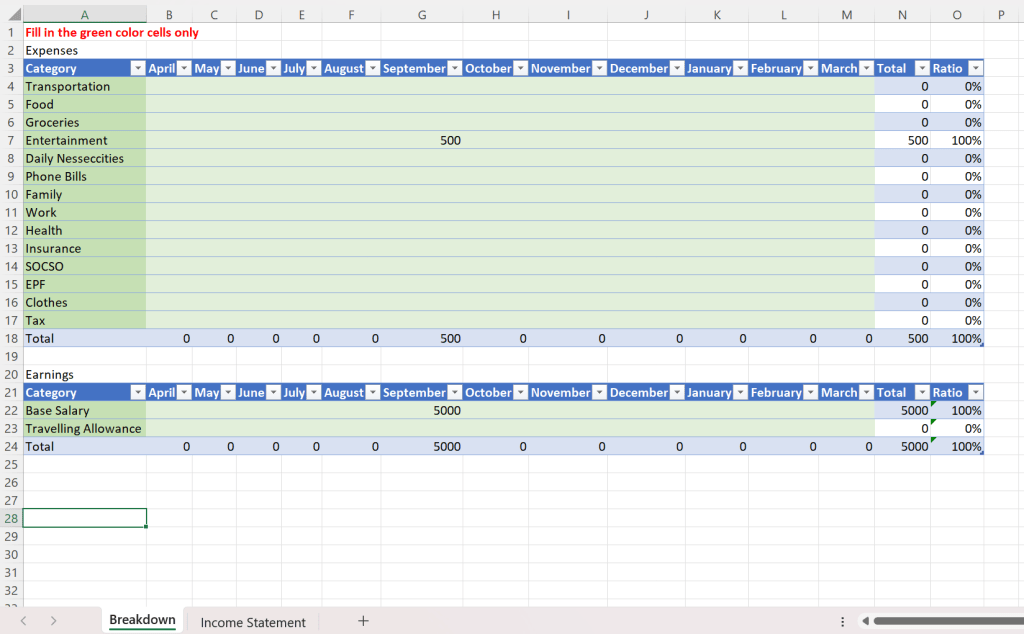Select row 7 header
This screenshot has width=1024, height=634.
[x=11, y=140]
